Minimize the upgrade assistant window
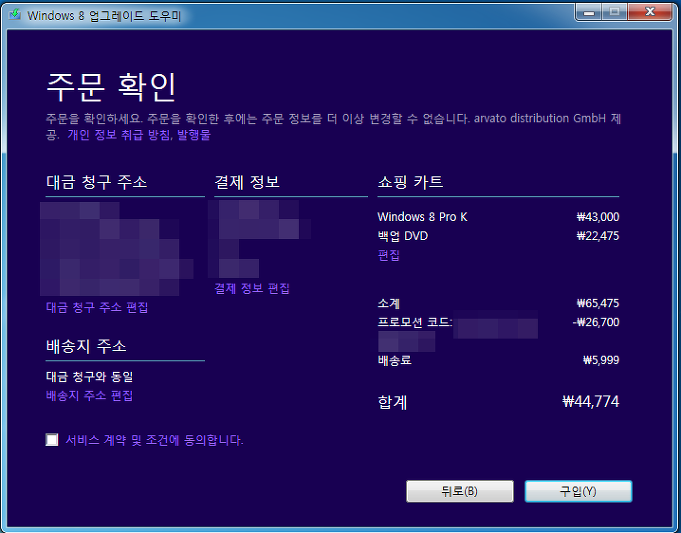 [x=589, y=12]
